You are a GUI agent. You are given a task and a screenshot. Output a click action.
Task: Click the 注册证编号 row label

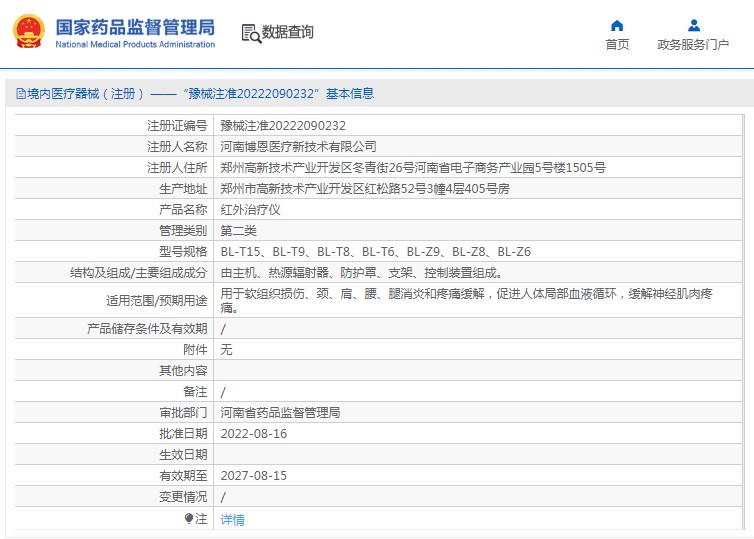point(177,125)
